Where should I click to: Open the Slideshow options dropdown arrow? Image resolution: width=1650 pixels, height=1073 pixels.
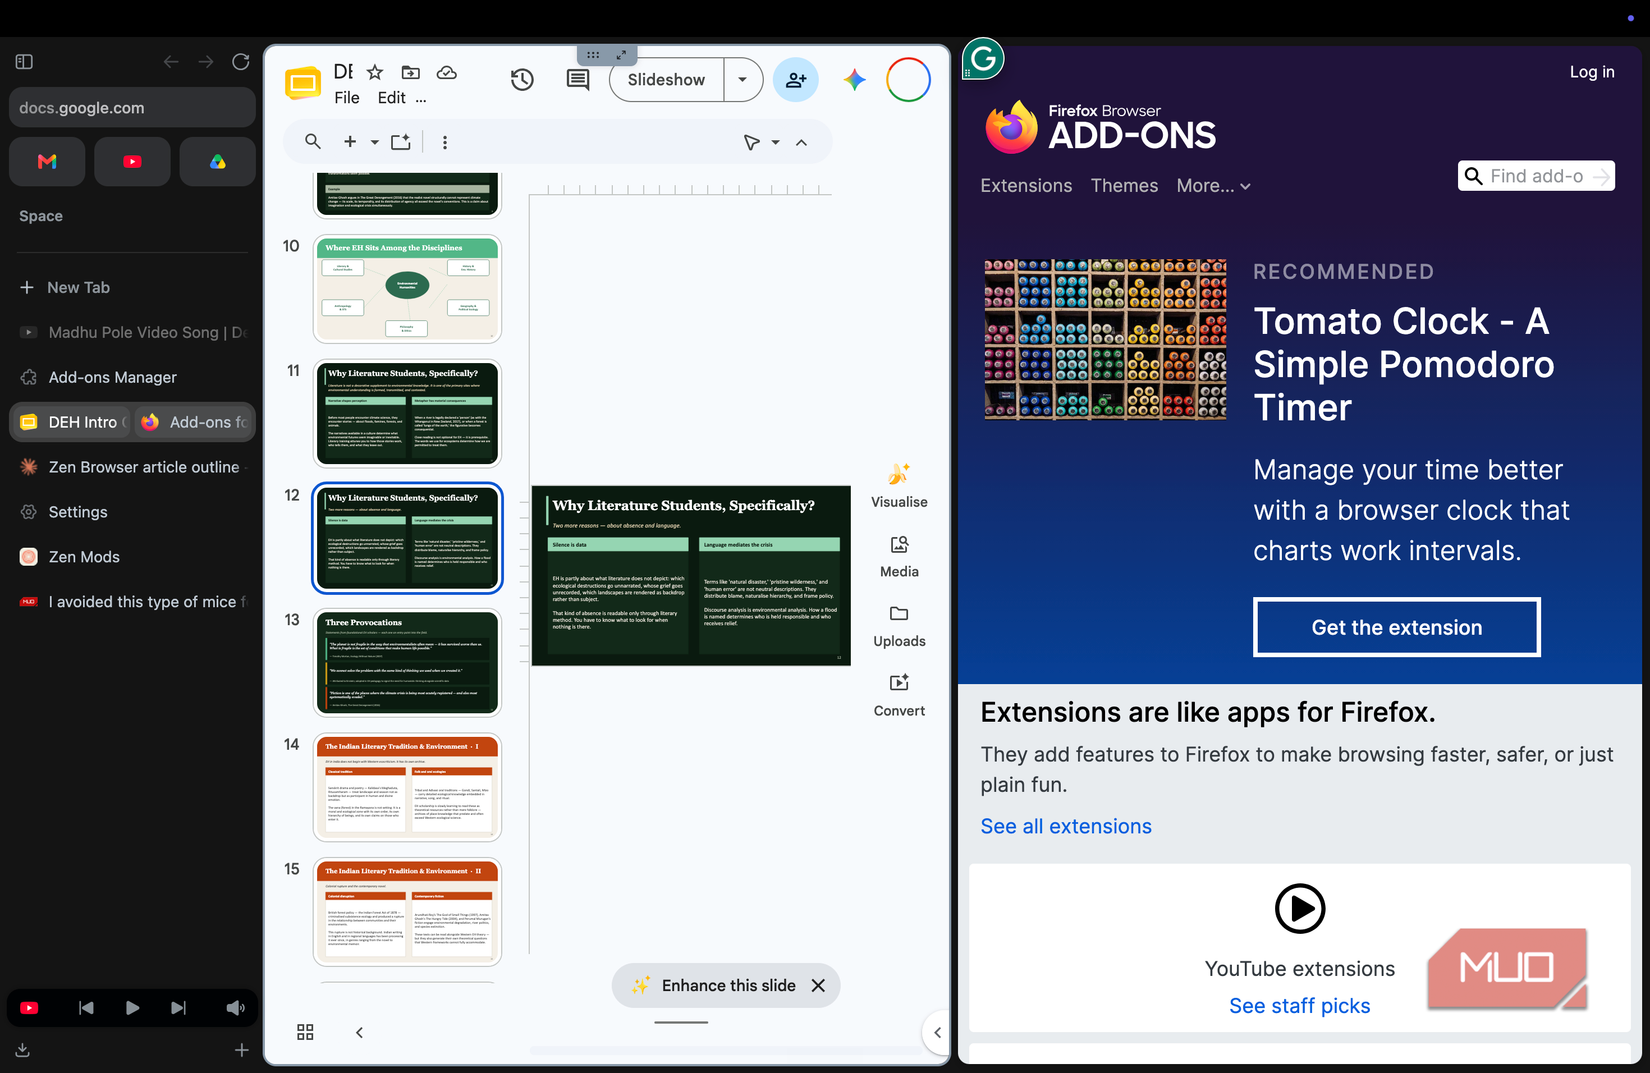point(742,80)
